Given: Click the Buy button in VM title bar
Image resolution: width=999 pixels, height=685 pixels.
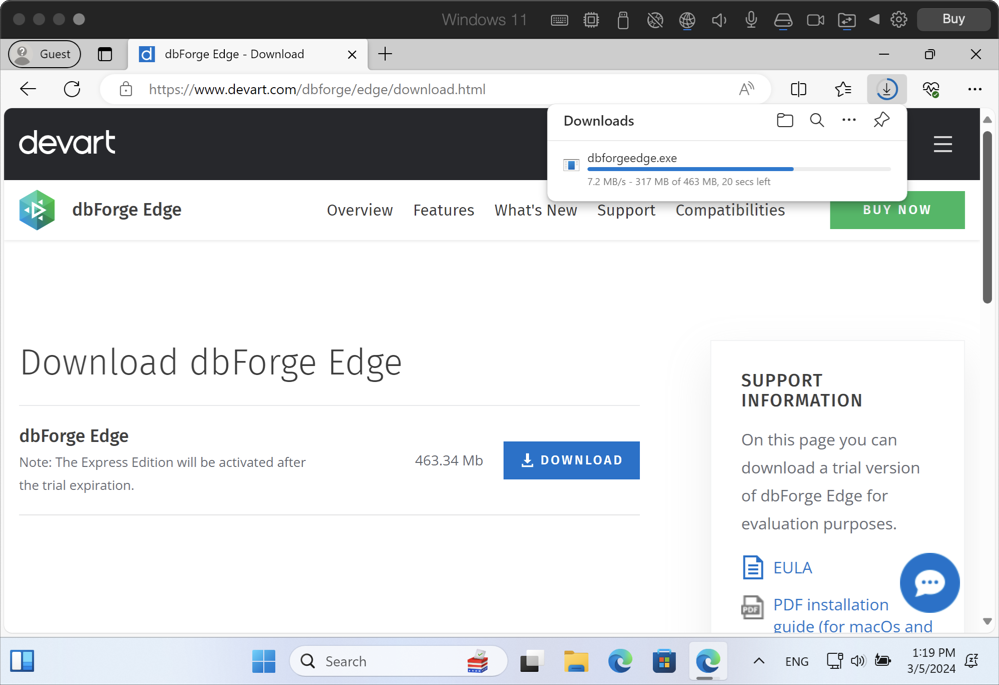Looking at the screenshot, I should (x=953, y=19).
